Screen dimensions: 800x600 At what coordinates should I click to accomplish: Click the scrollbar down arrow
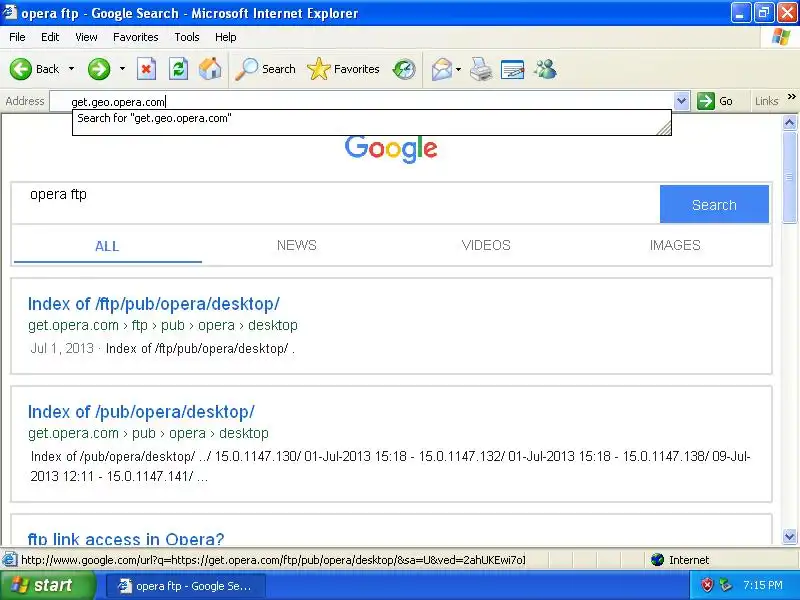789,536
